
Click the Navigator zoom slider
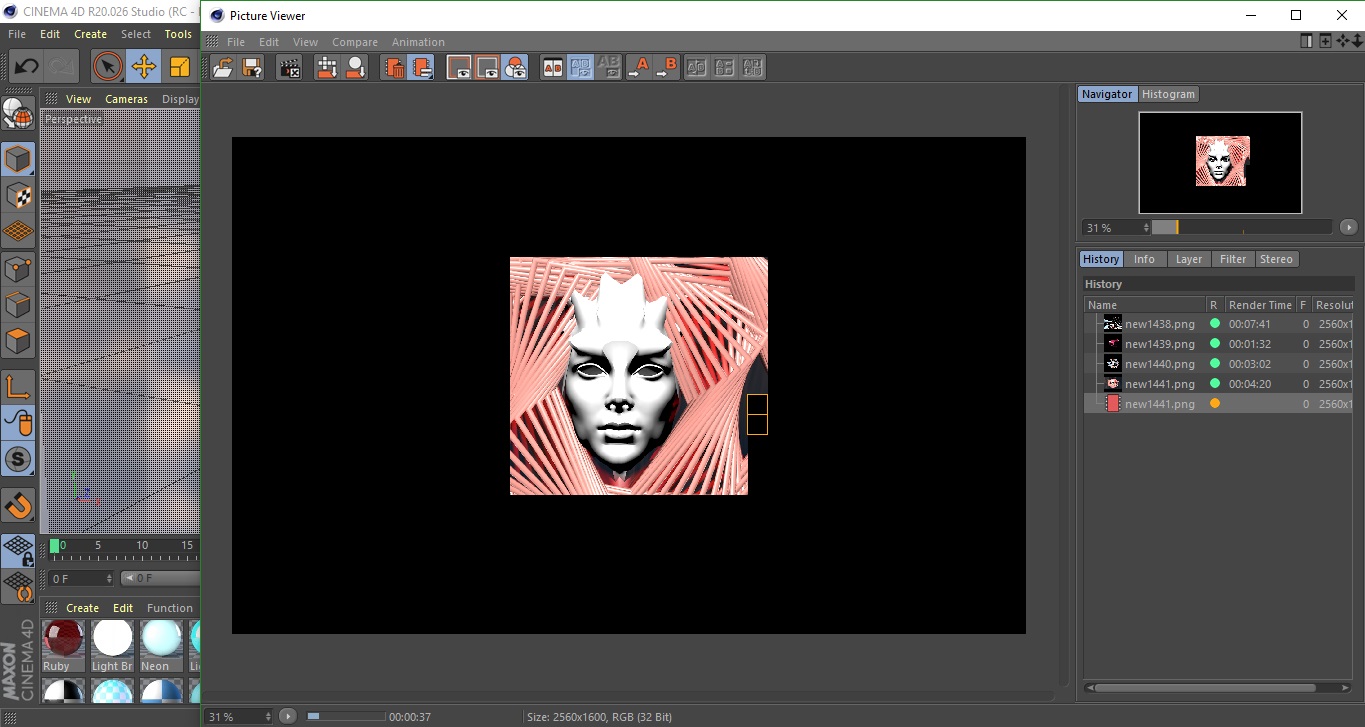coord(1241,228)
